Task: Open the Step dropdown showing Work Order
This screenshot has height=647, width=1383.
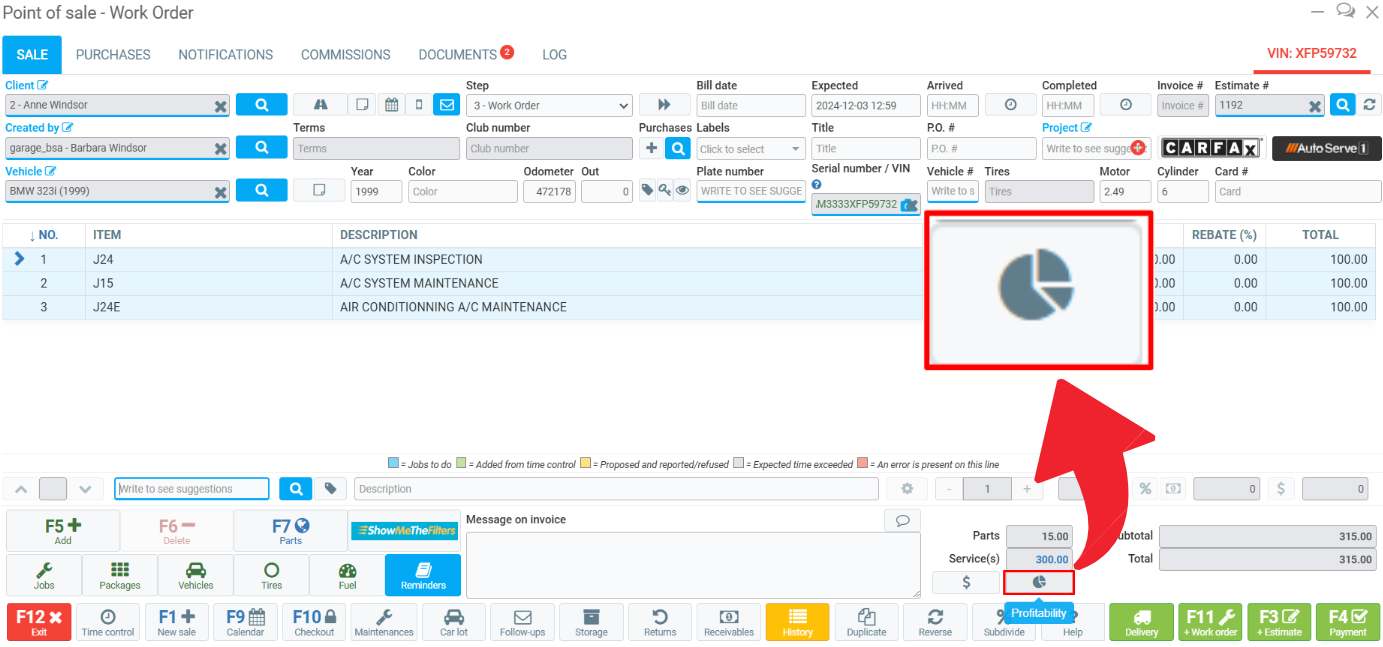Action: click(x=549, y=106)
